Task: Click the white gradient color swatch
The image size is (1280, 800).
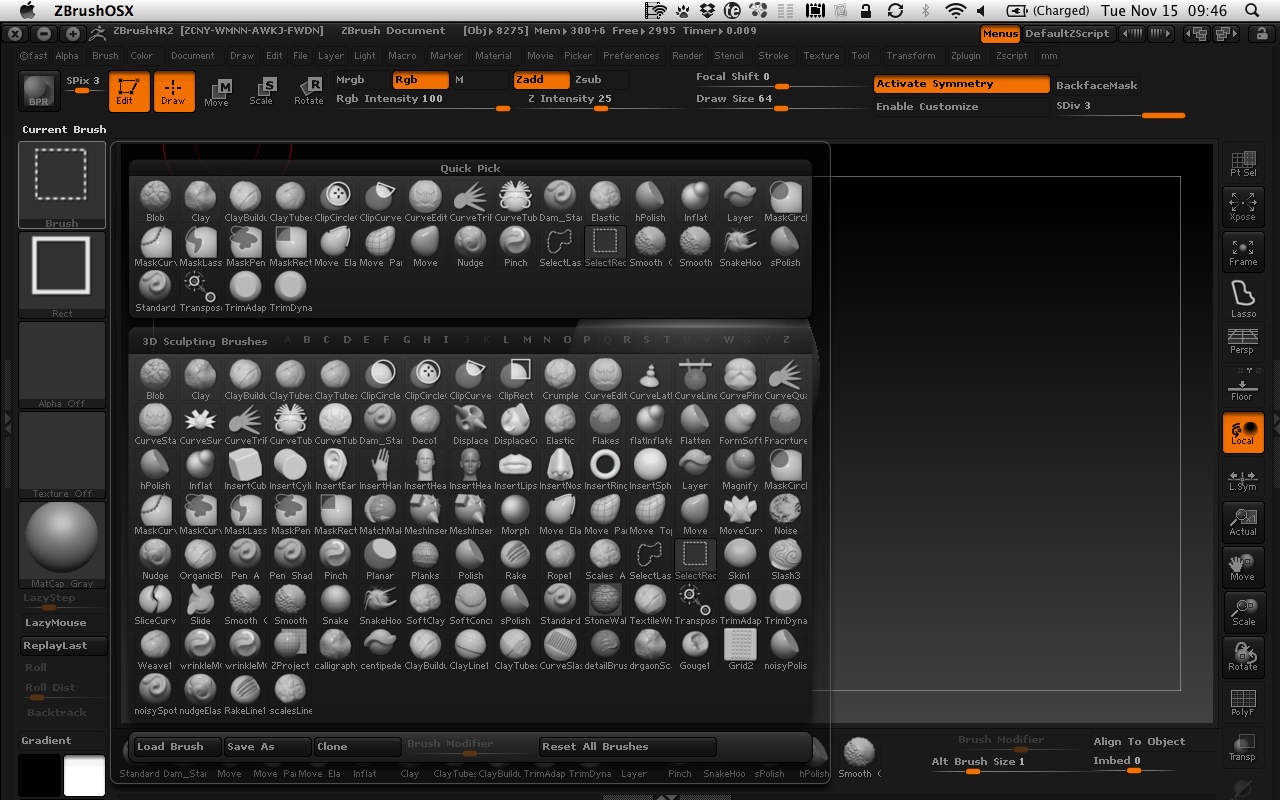Action: point(84,775)
